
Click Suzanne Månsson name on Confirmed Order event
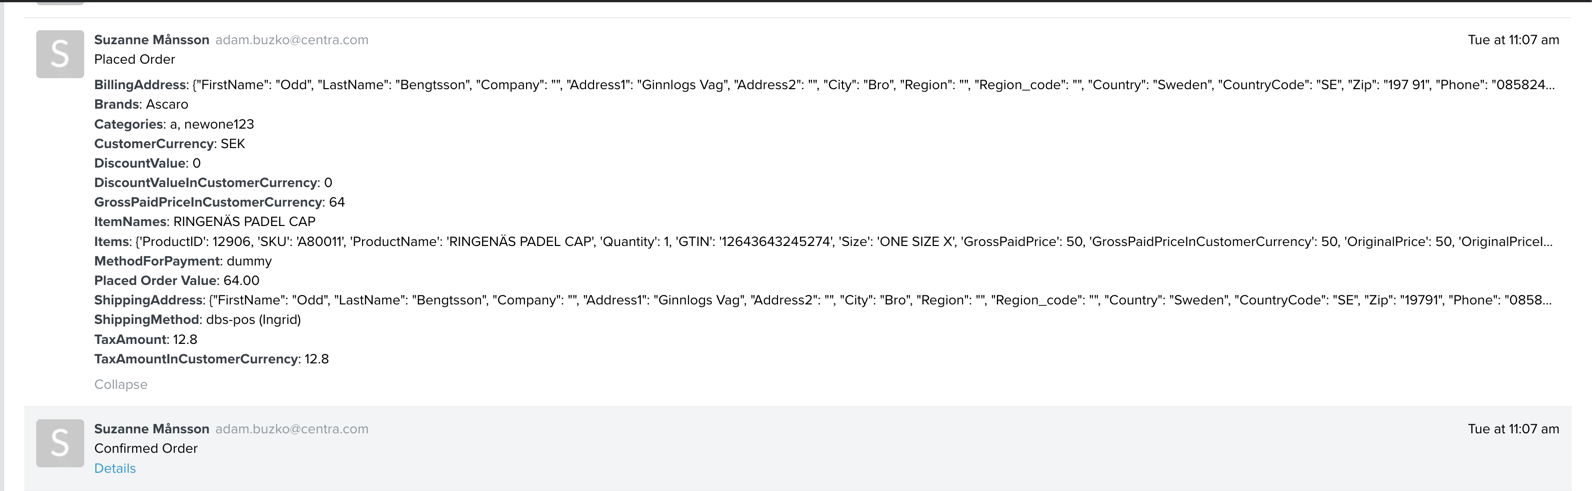coord(152,429)
